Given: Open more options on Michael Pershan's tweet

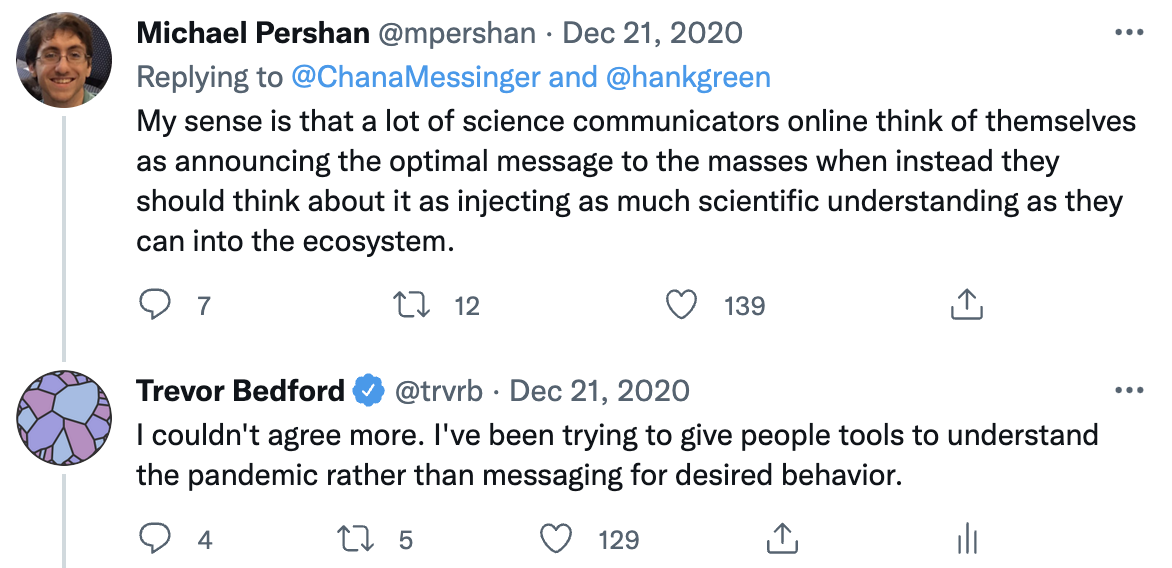Looking at the screenshot, I should [x=1128, y=32].
